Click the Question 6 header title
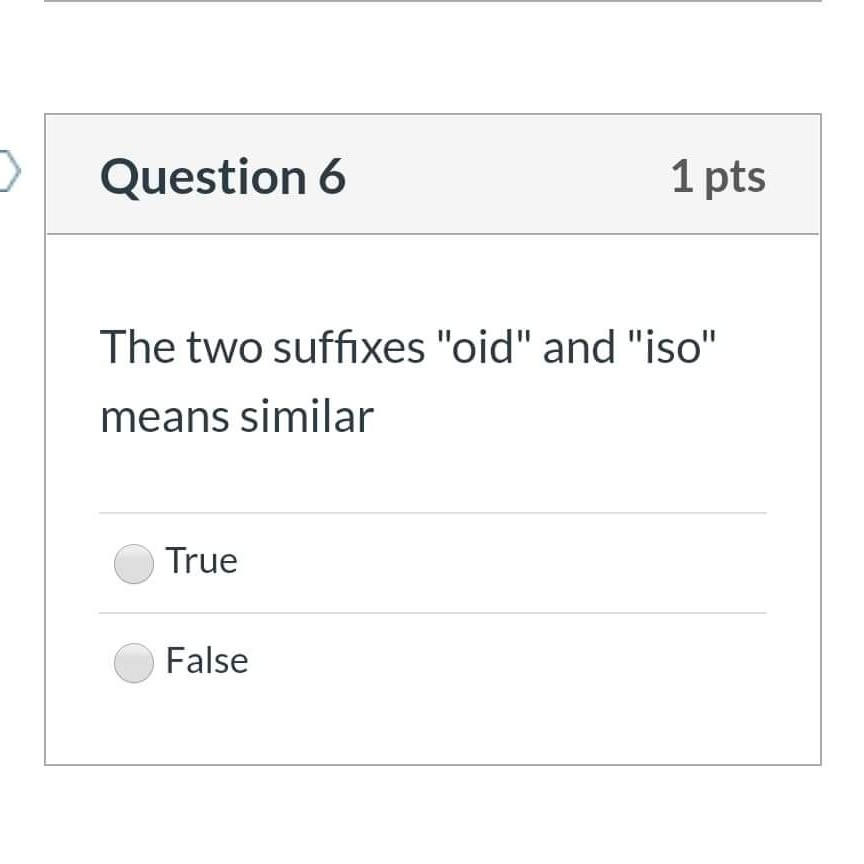The width and height of the screenshot is (864, 864). 222,176
